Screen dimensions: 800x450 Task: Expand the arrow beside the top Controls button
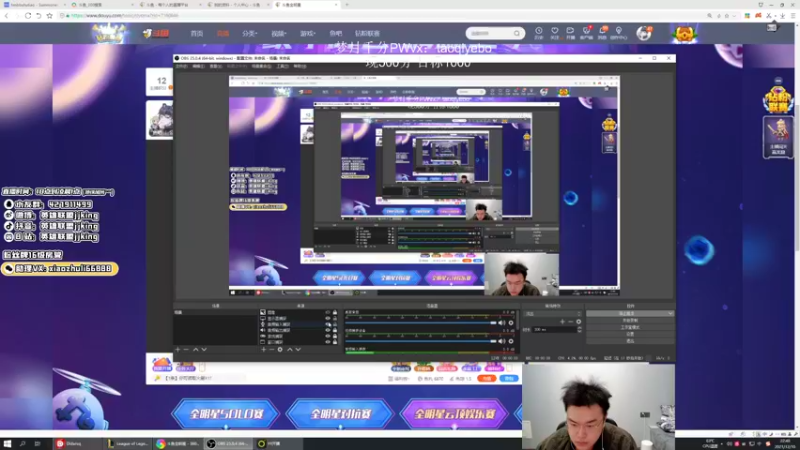670,314
